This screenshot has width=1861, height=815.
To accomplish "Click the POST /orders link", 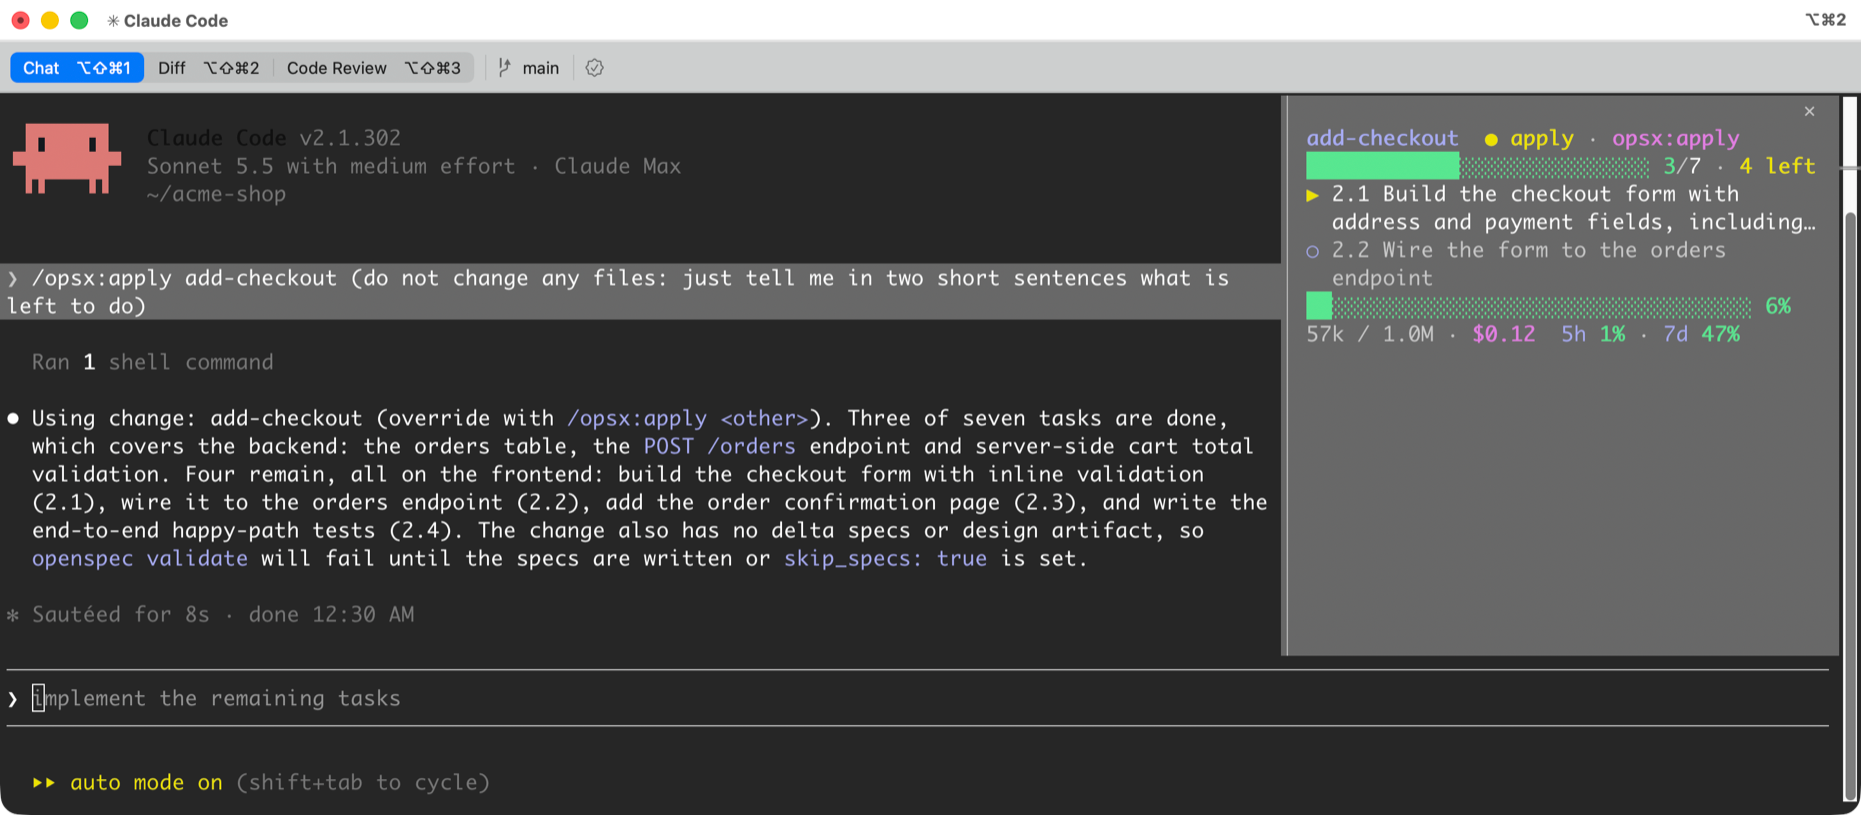I will point(720,446).
